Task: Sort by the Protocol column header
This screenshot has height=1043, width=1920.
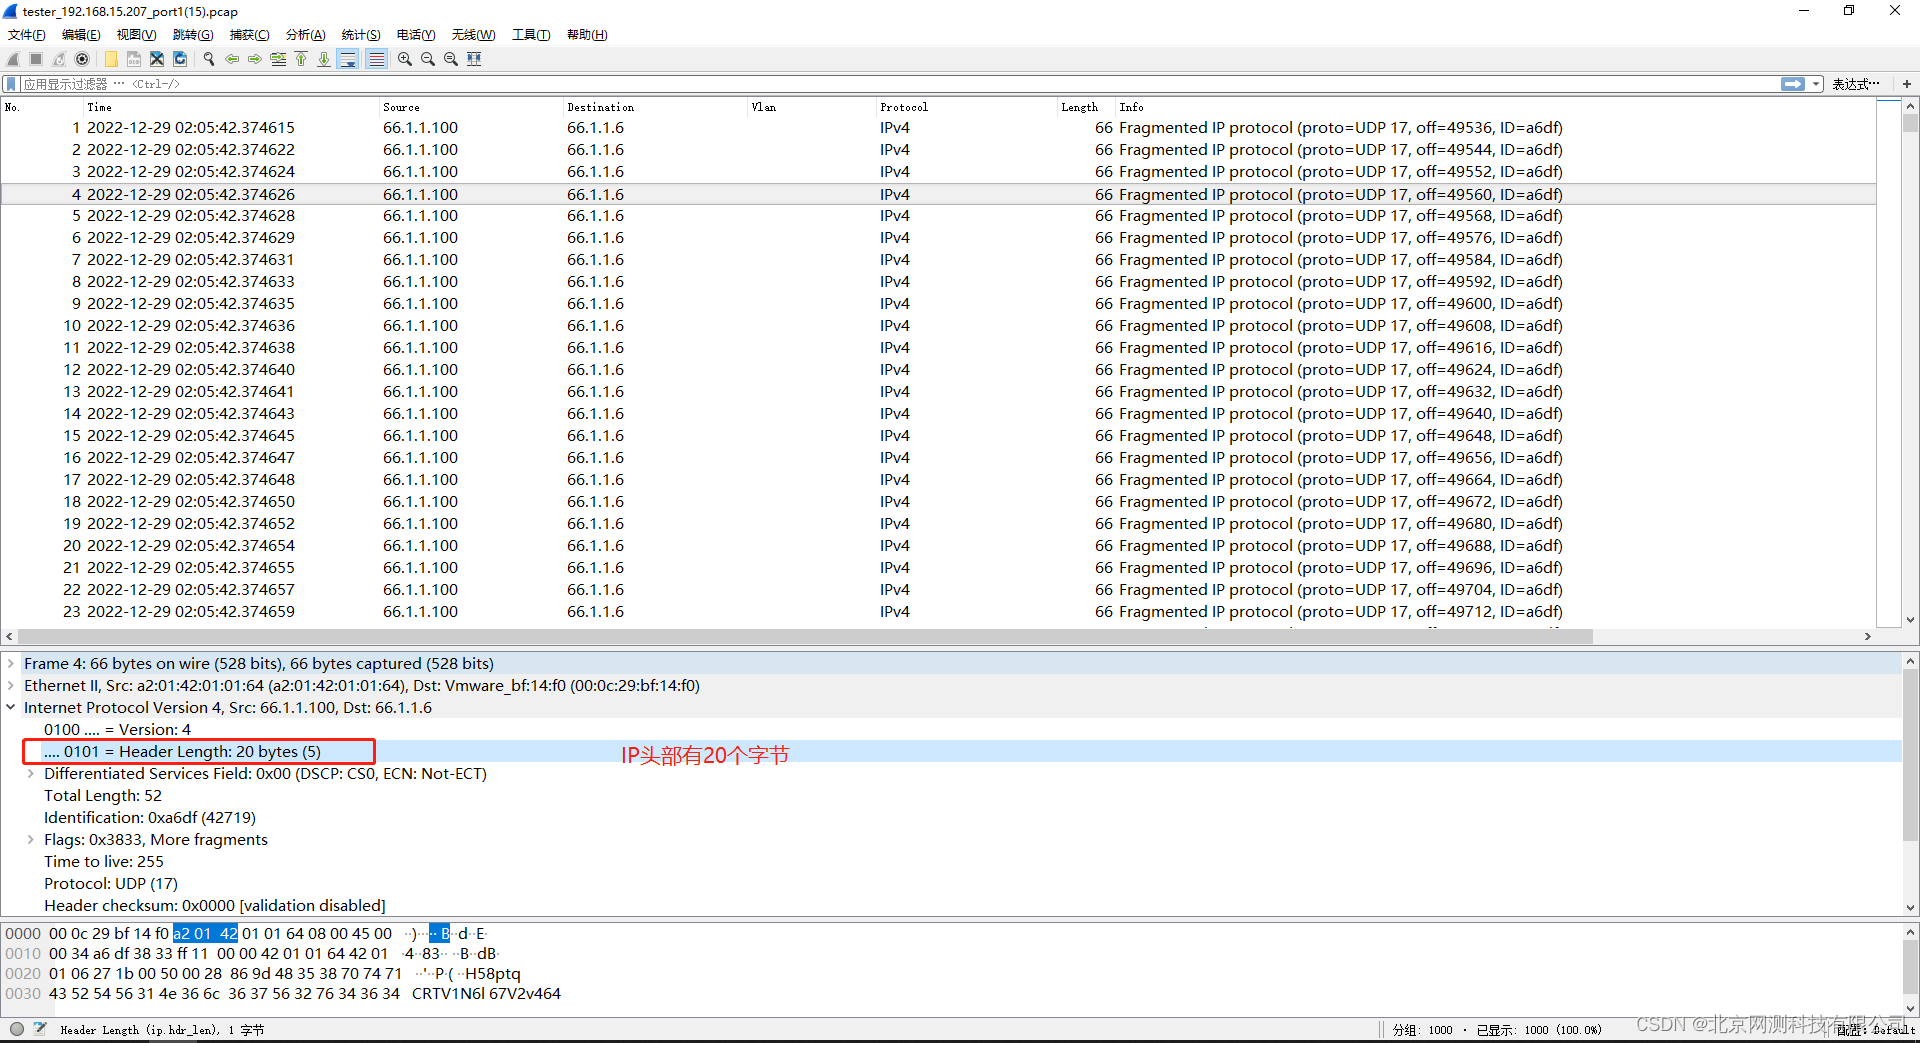Action: (x=966, y=107)
